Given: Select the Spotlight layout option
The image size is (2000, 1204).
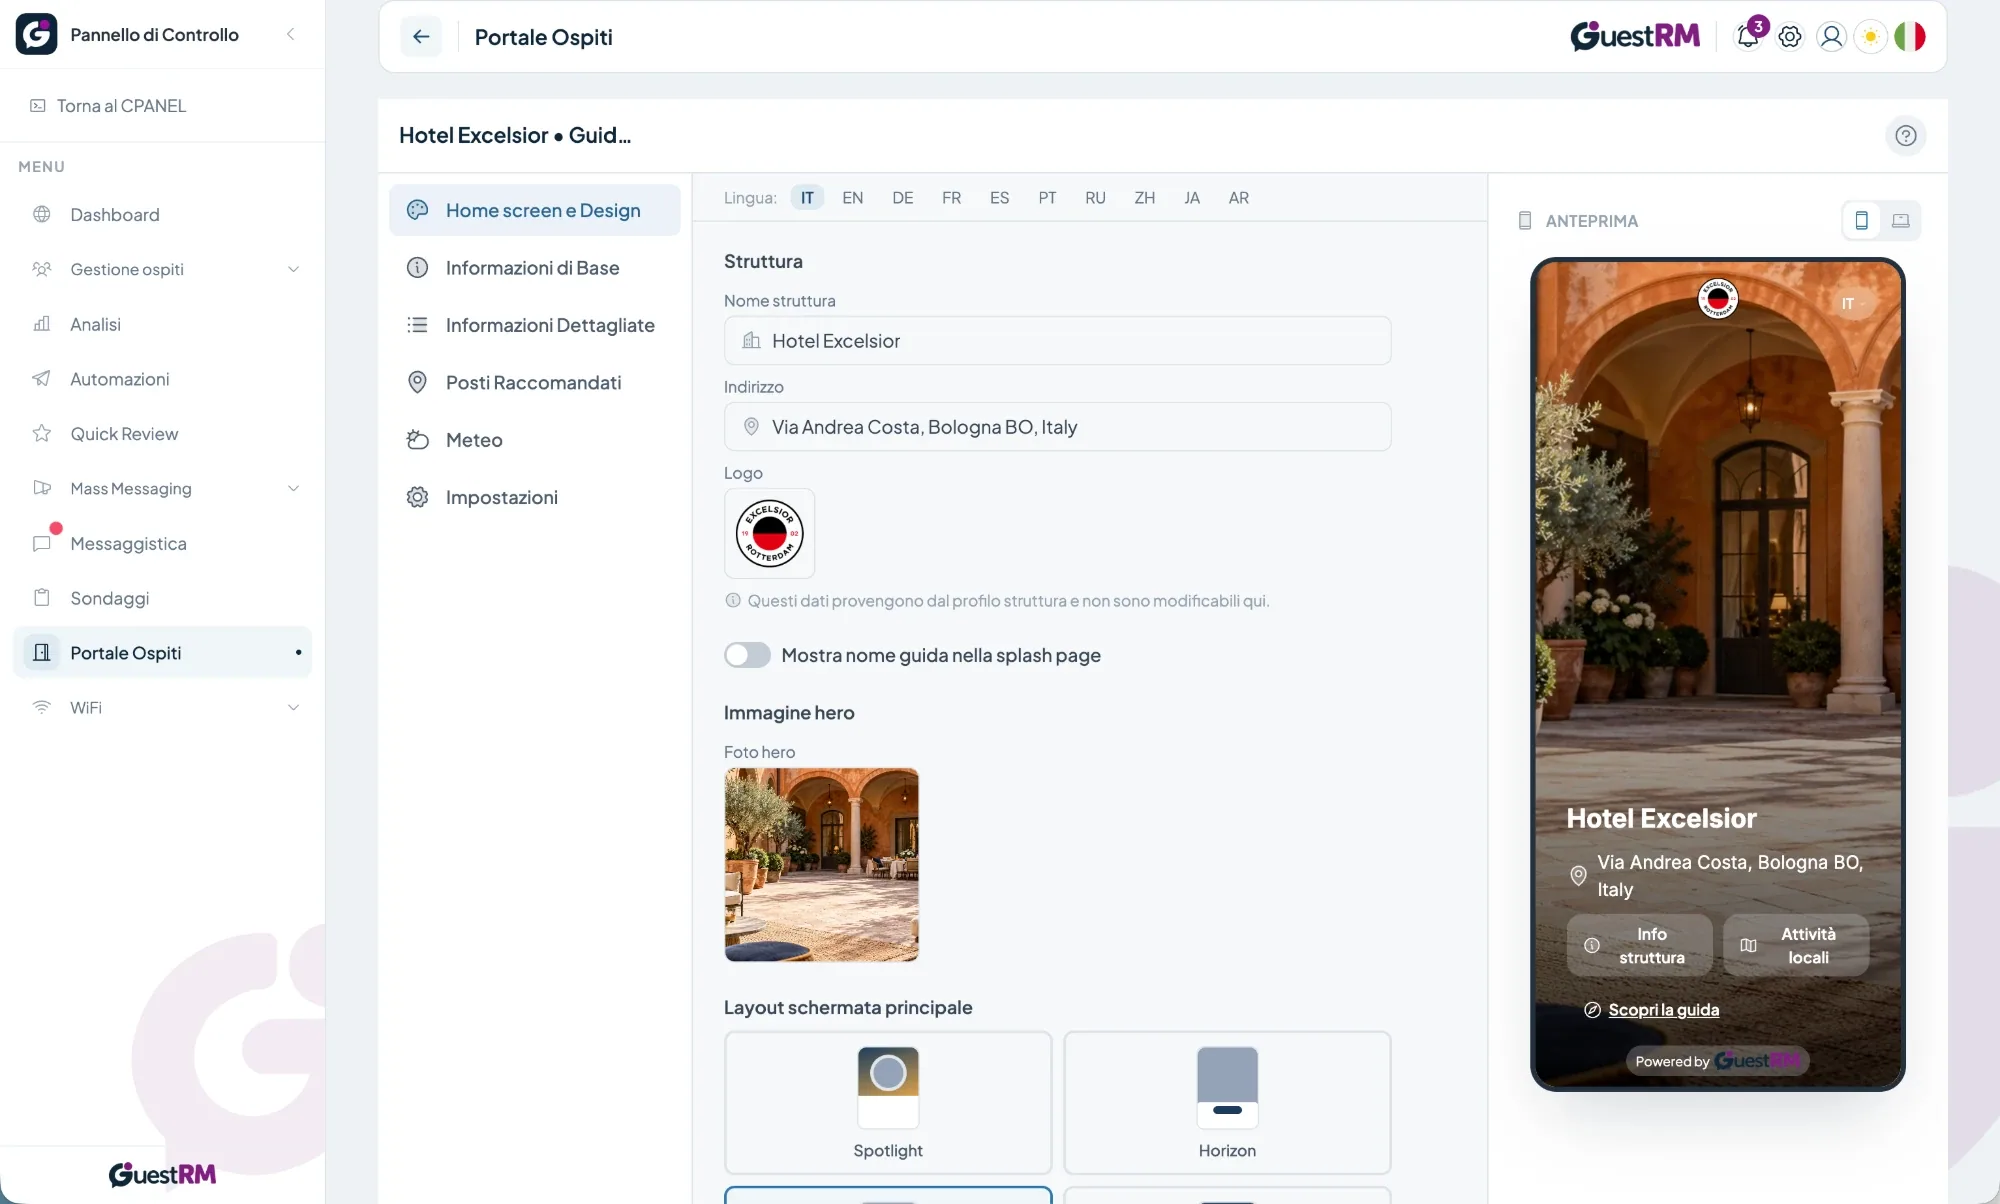Looking at the screenshot, I should click(x=888, y=1103).
